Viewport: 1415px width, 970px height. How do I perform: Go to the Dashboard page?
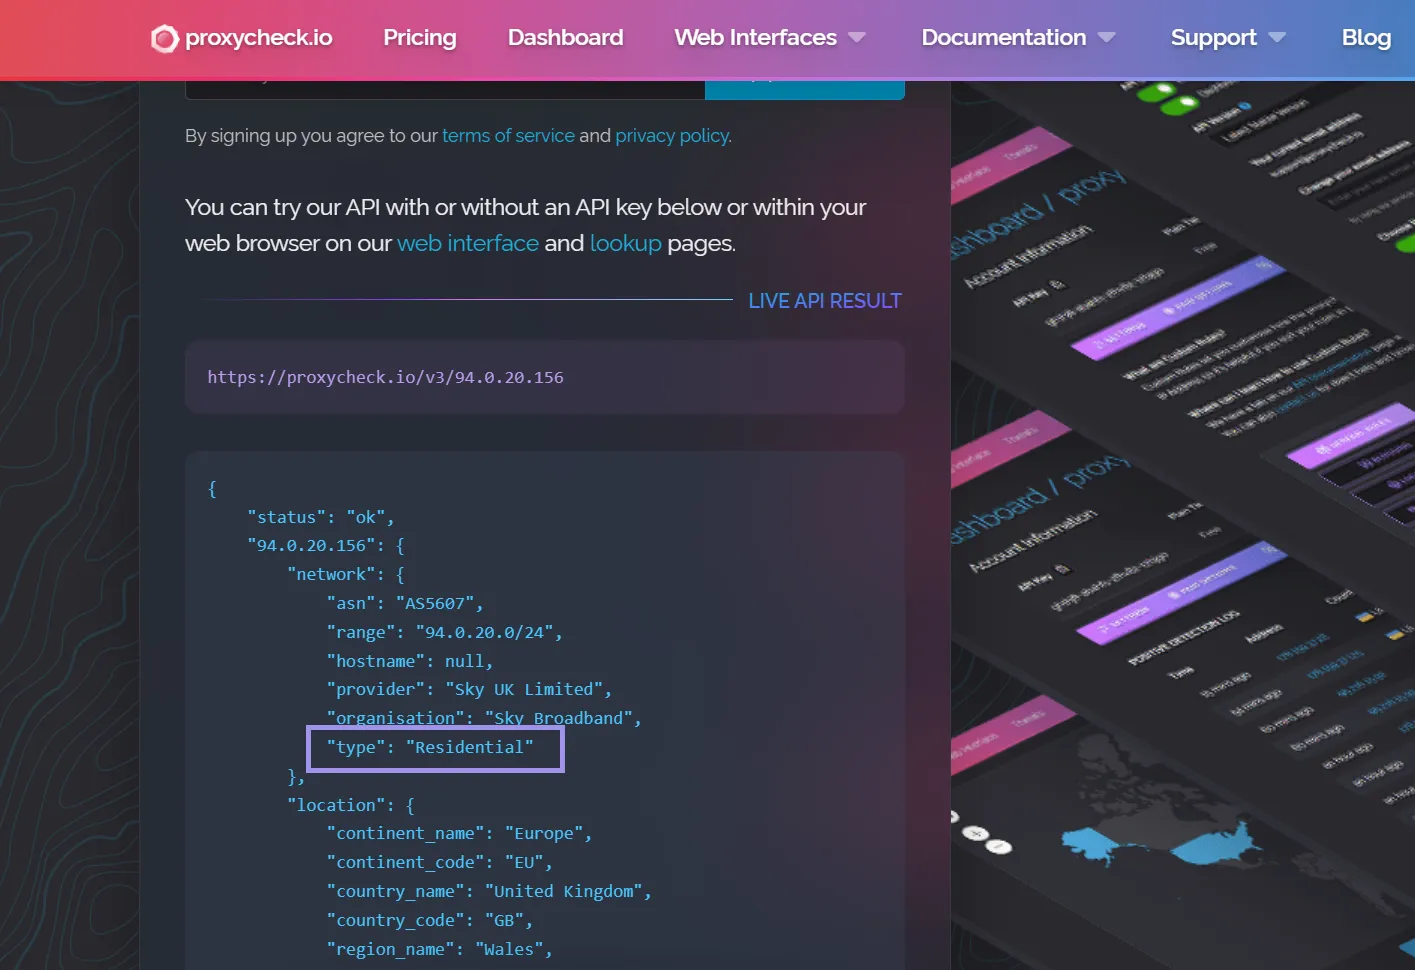pos(565,38)
